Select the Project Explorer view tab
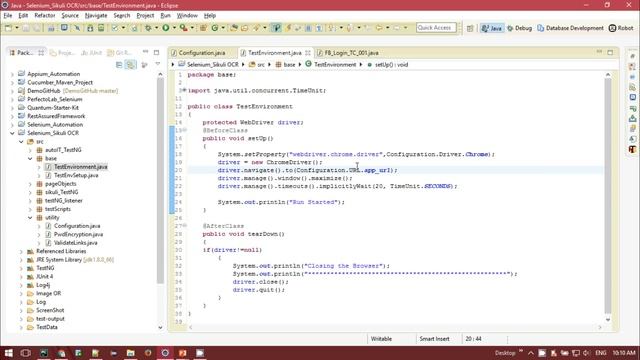This screenshot has width=640, height=360. 62,53
